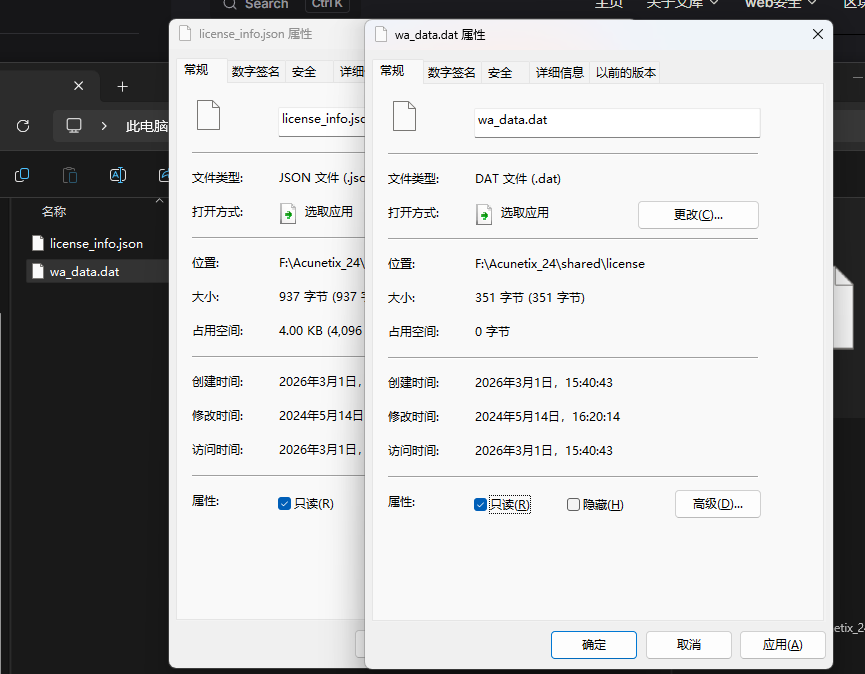Toggle sort arrow above 名称 column
This screenshot has height=674, width=865.
159,200
